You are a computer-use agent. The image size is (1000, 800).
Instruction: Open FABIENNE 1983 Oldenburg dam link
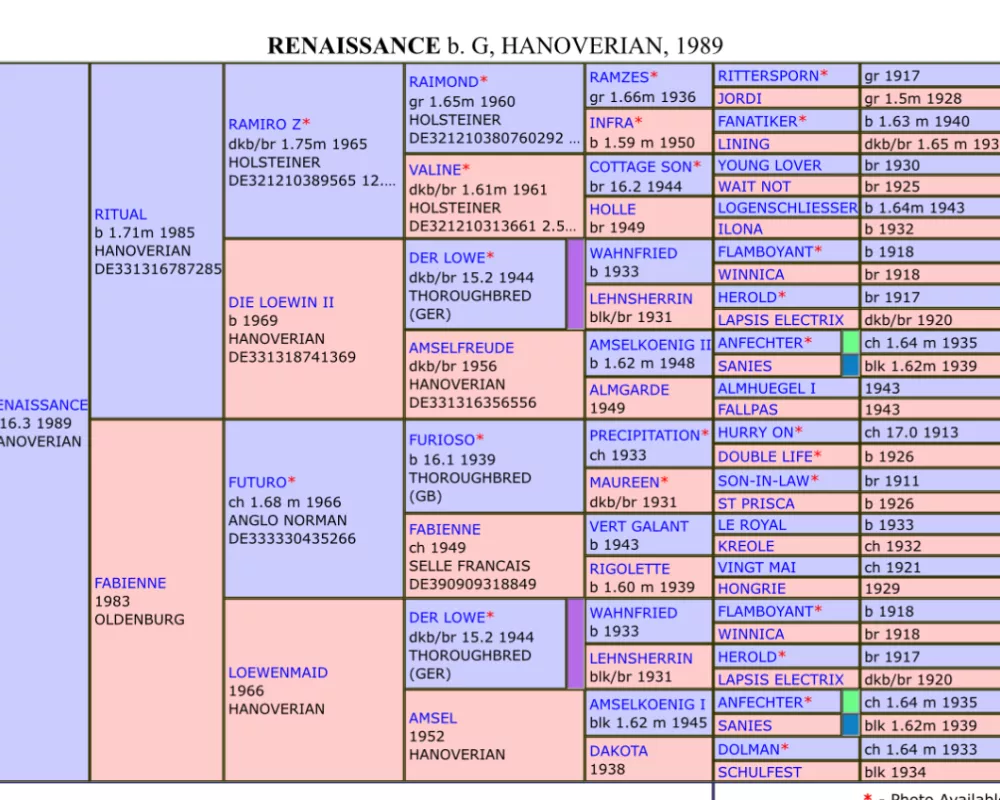[130, 583]
